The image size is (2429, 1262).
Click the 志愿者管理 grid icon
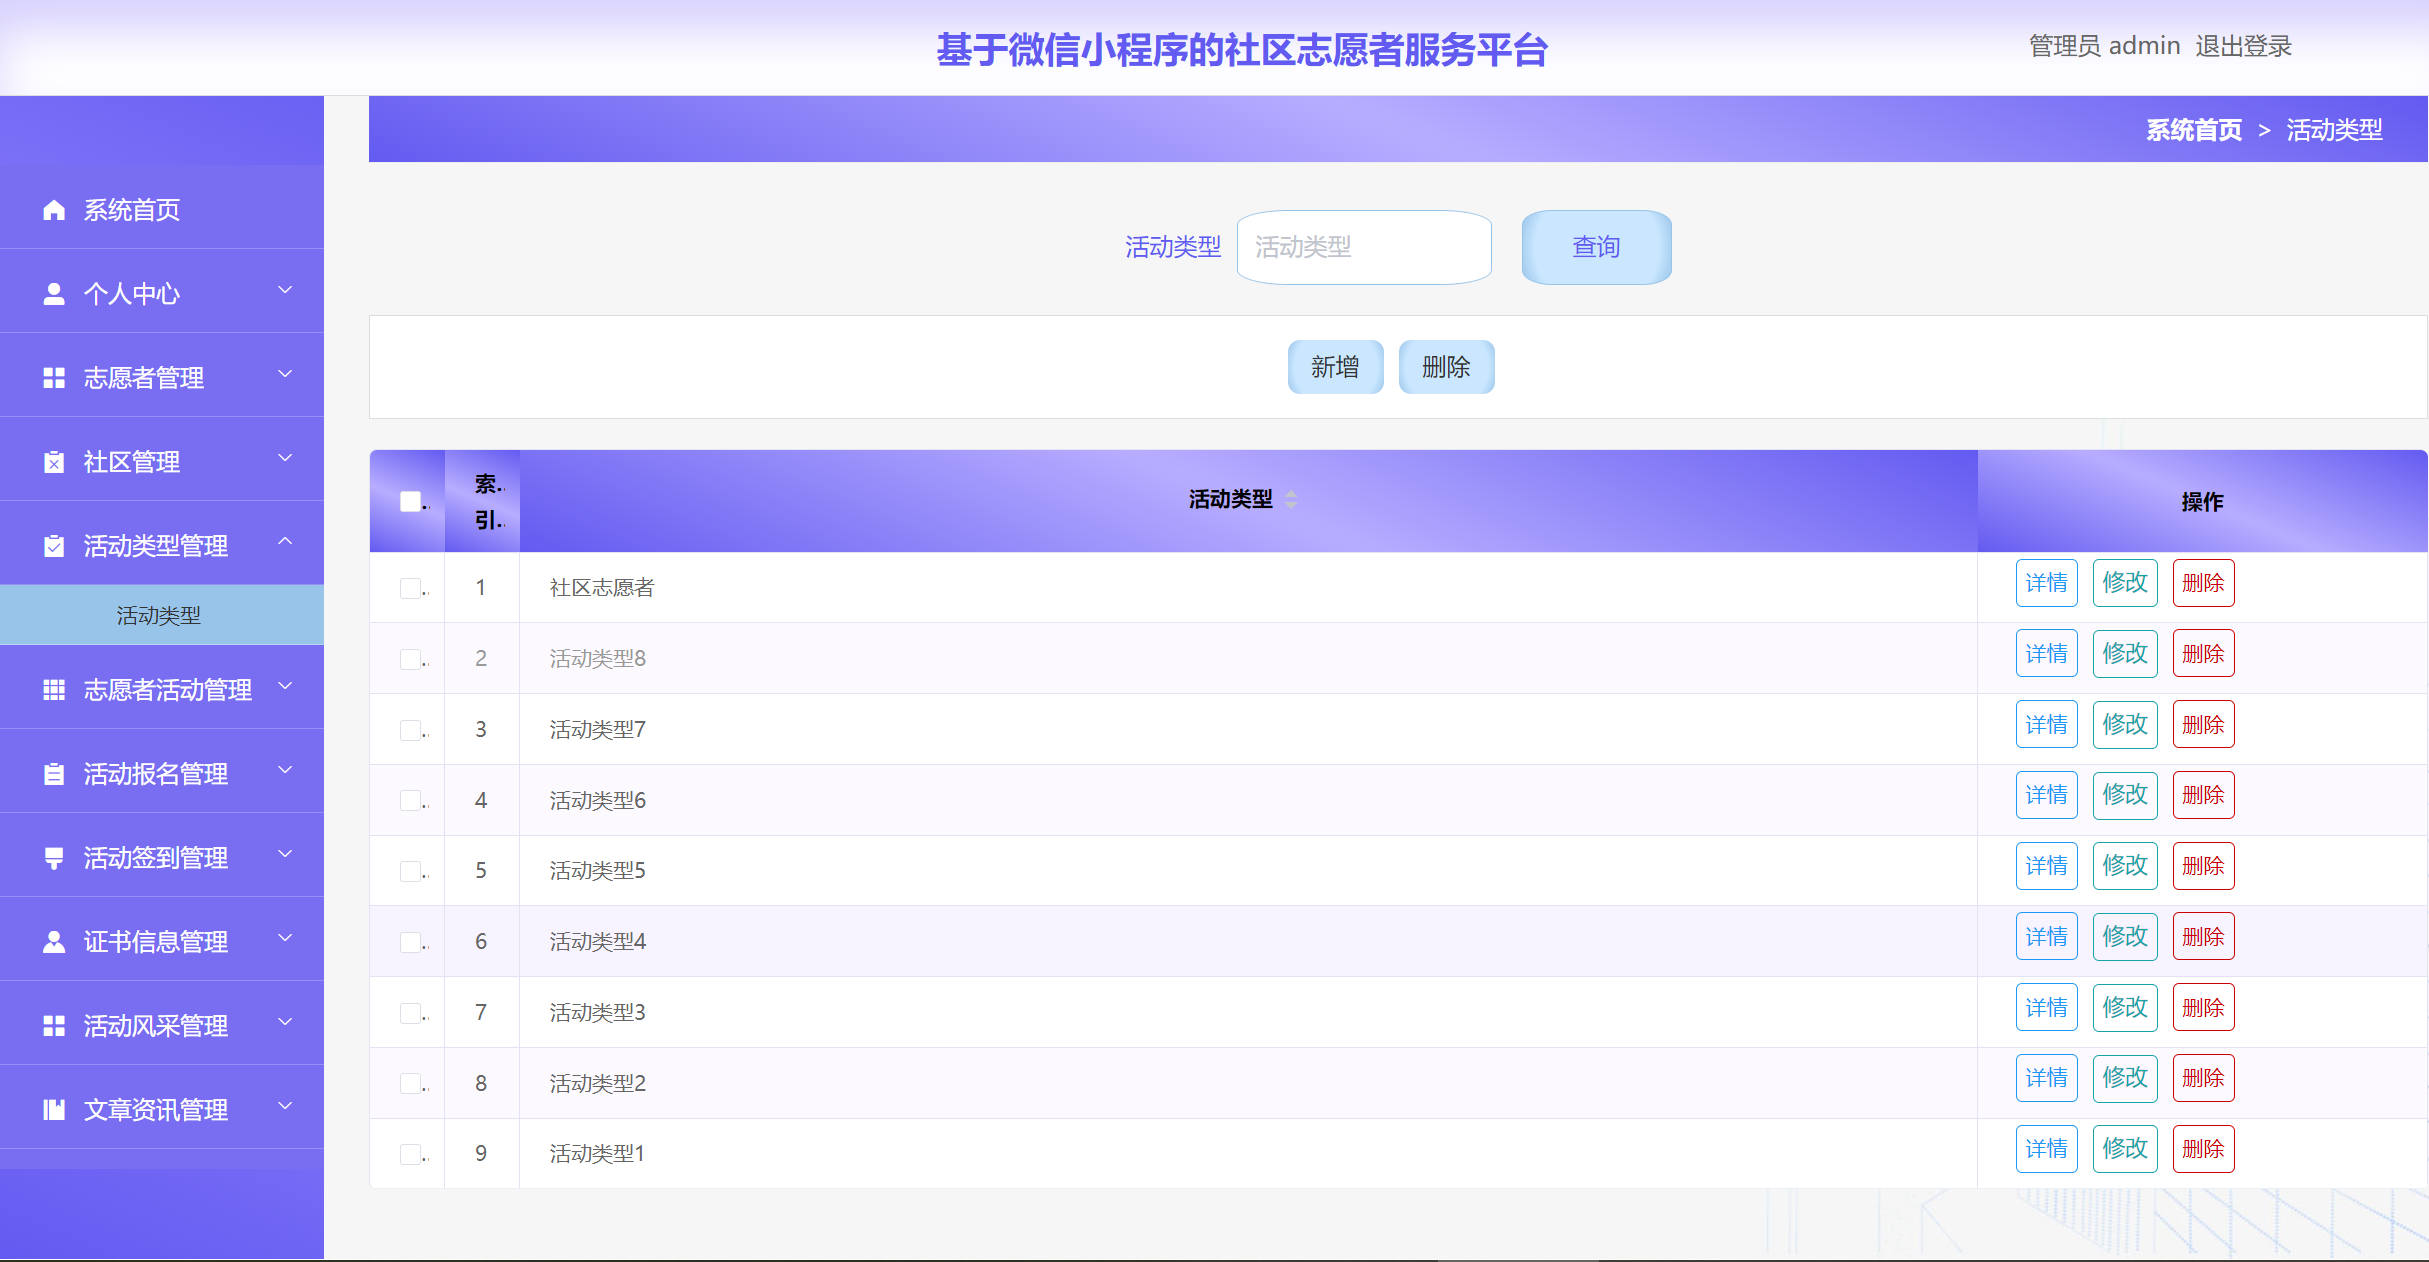click(x=53, y=377)
